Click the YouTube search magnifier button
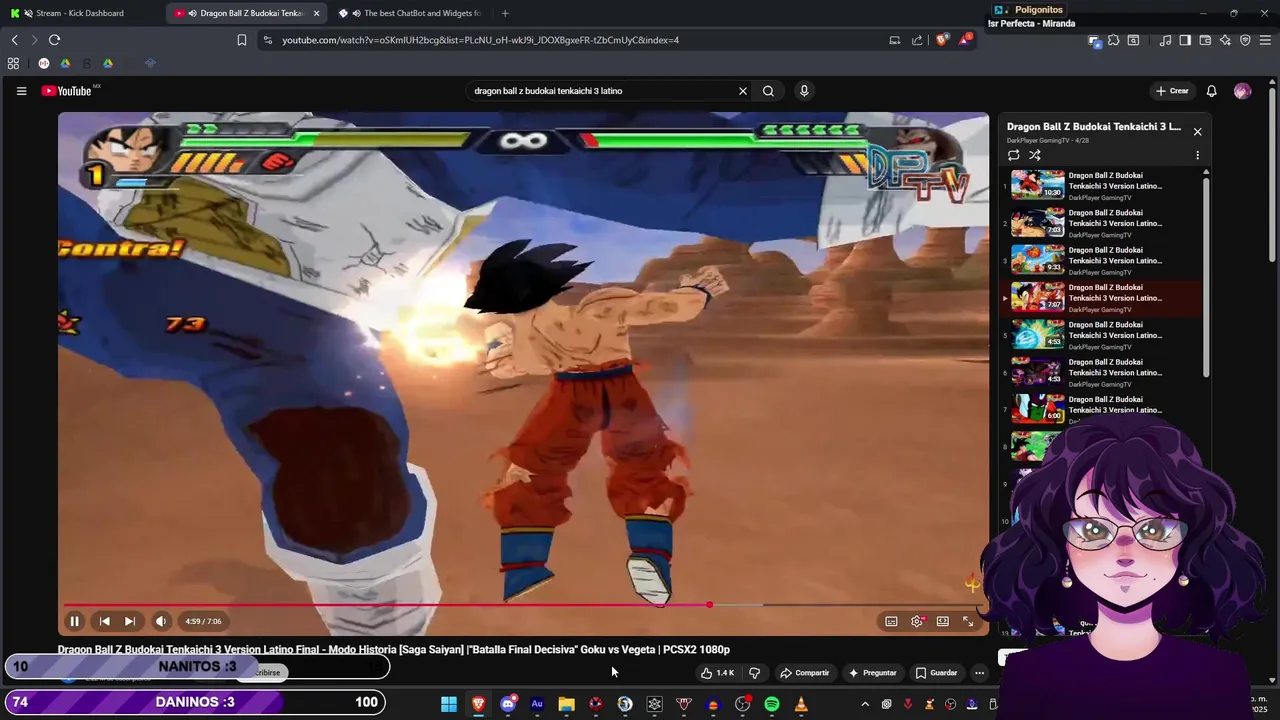The width and height of the screenshot is (1280, 720). coord(768,91)
